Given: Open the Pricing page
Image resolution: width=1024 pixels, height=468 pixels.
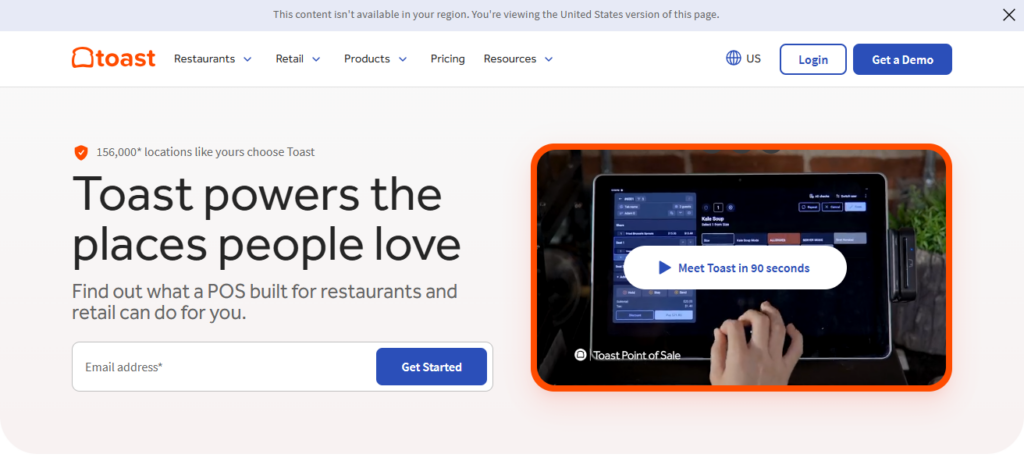Looking at the screenshot, I should 447,59.
